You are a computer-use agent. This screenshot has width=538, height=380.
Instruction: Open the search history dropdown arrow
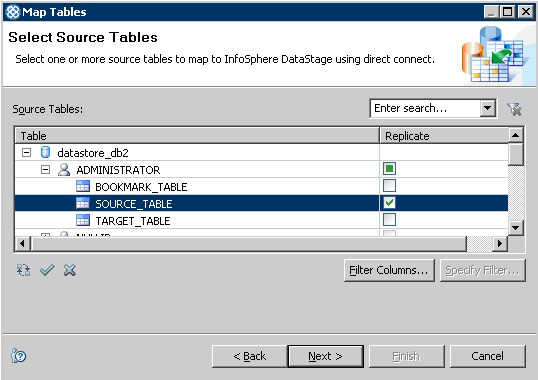(x=488, y=109)
